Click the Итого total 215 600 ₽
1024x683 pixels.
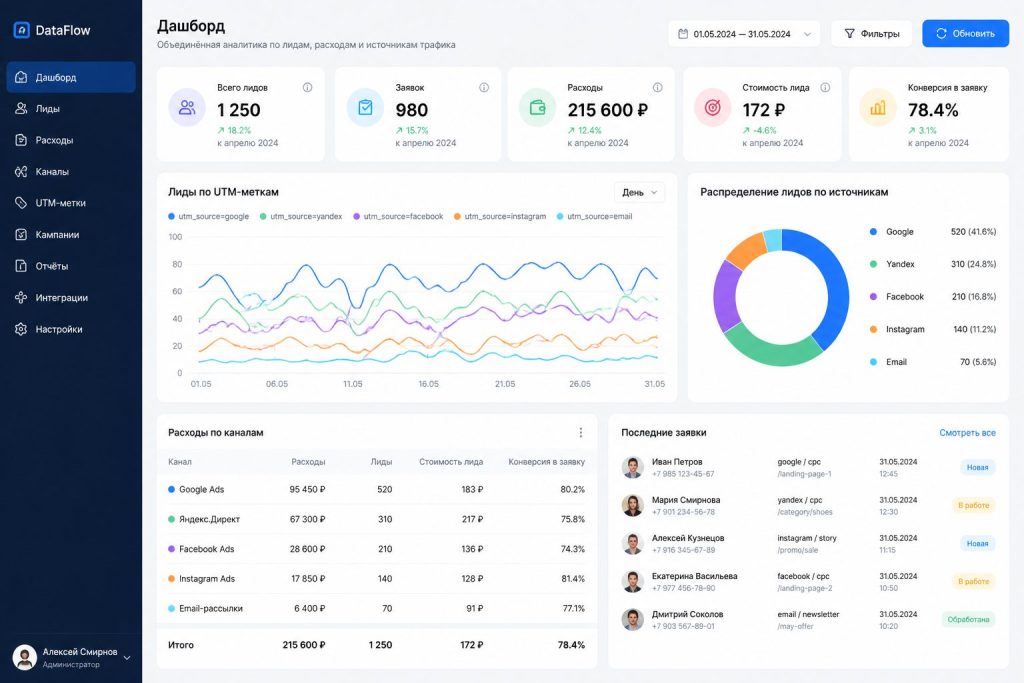coord(304,644)
